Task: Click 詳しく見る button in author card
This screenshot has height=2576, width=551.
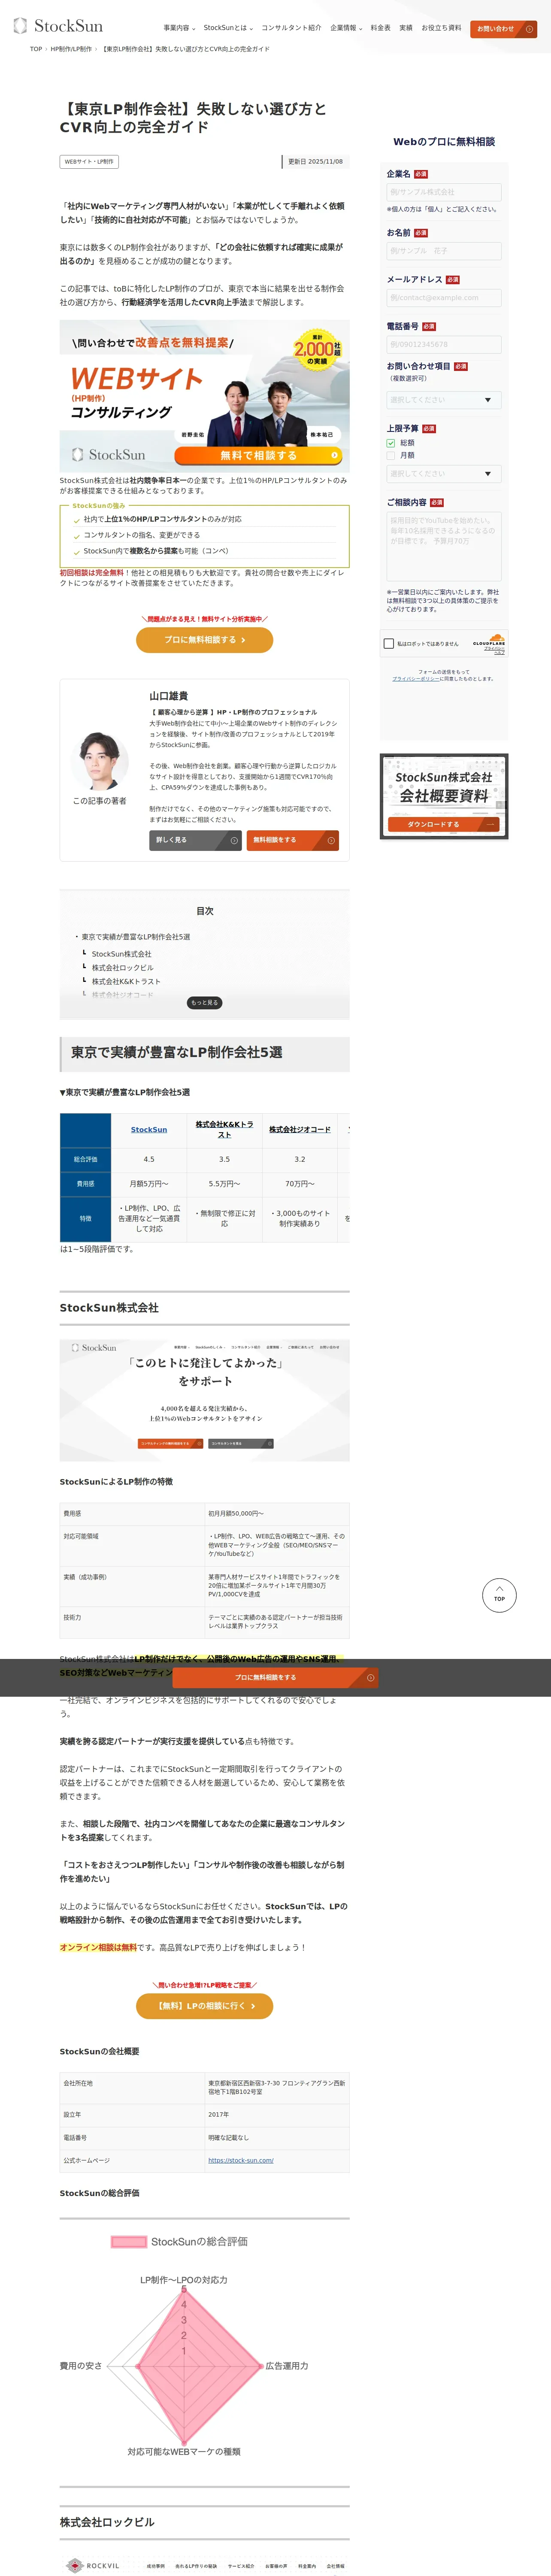Action: click(195, 840)
